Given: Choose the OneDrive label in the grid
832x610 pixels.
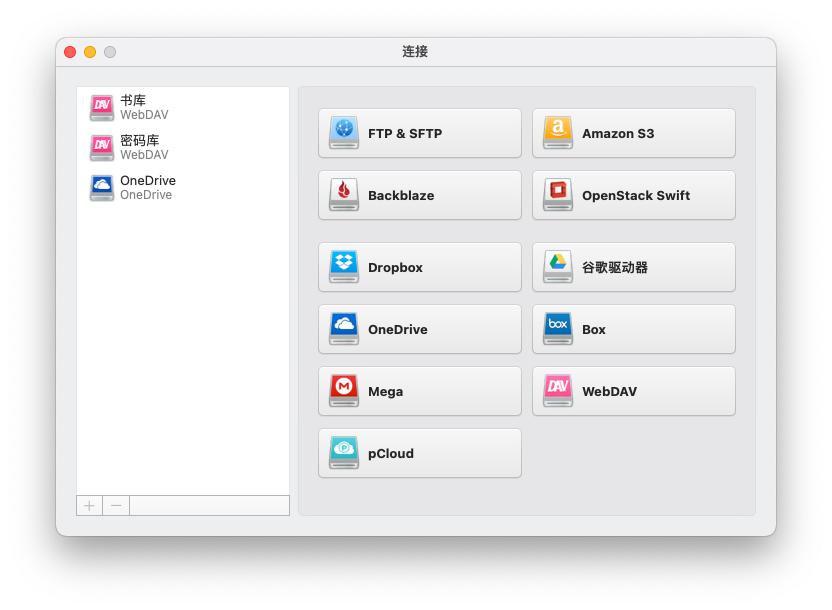Looking at the screenshot, I should pos(398,329).
